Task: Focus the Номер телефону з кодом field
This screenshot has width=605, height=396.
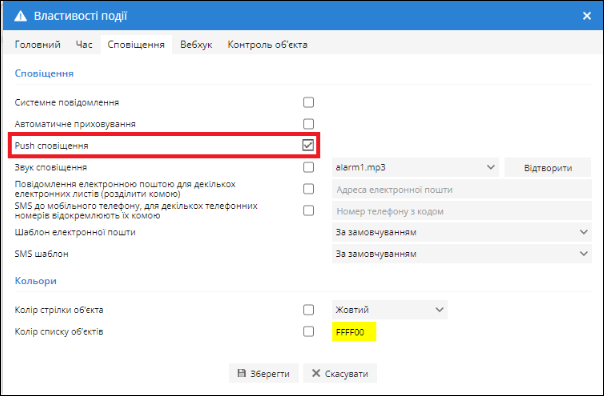Action: click(x=462, y=211)
